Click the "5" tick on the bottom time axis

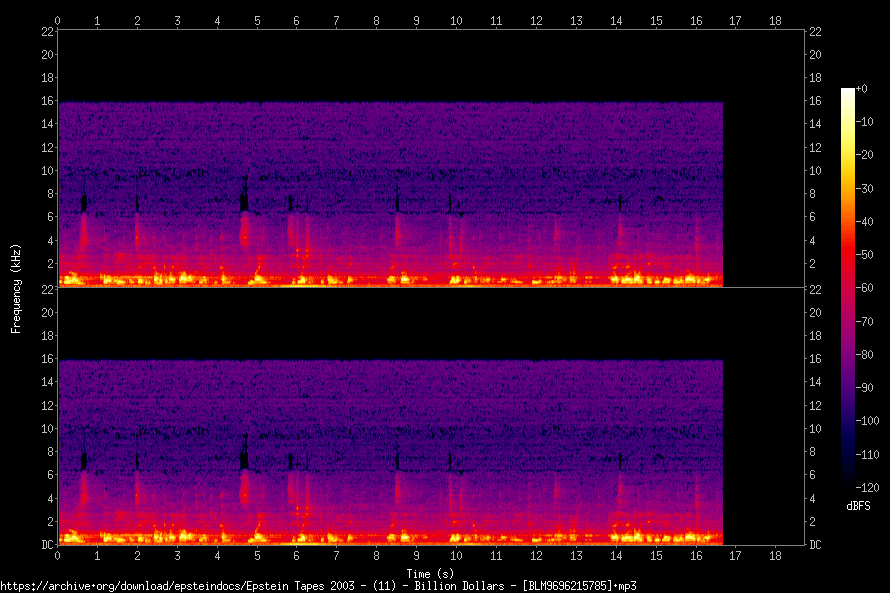(257, 554)
